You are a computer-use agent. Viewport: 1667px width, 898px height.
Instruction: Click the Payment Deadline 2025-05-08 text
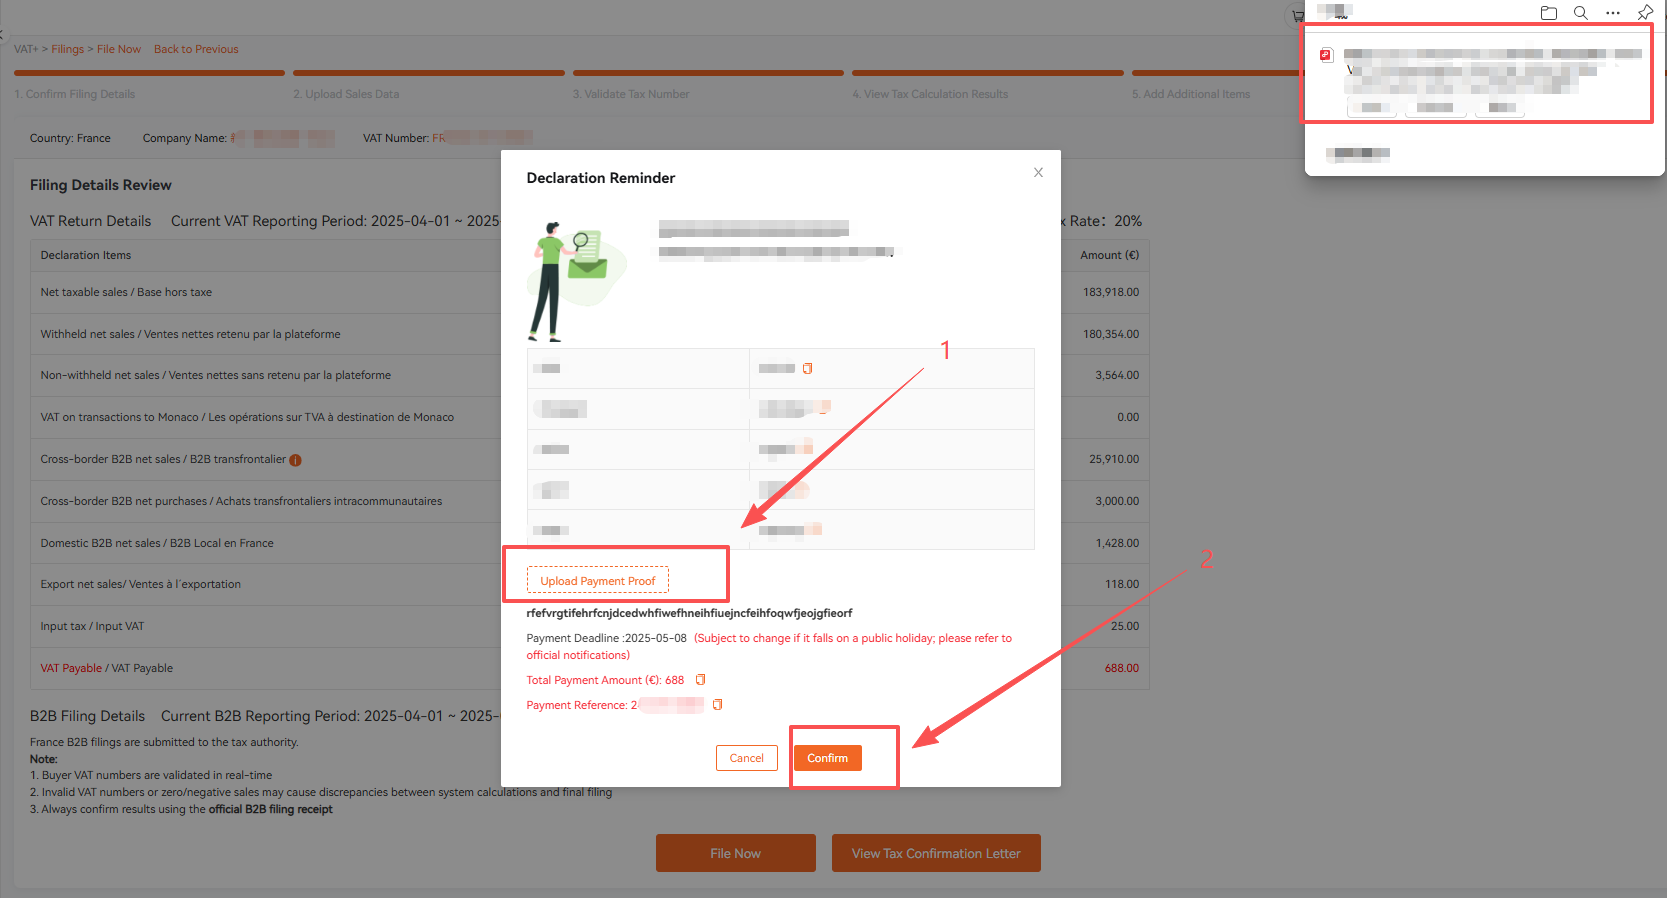tap(606, 638)
